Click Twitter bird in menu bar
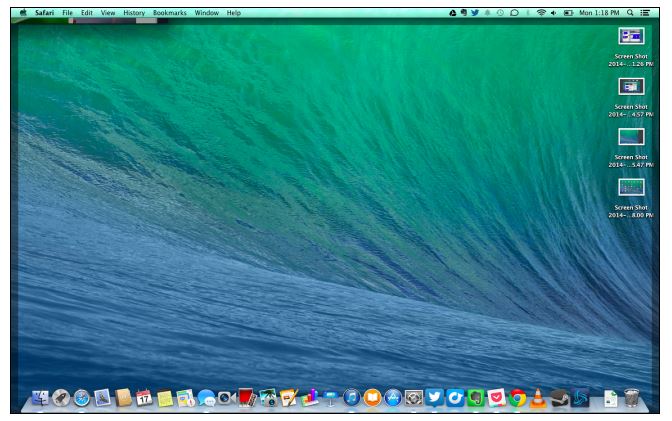 pos(475,13)
